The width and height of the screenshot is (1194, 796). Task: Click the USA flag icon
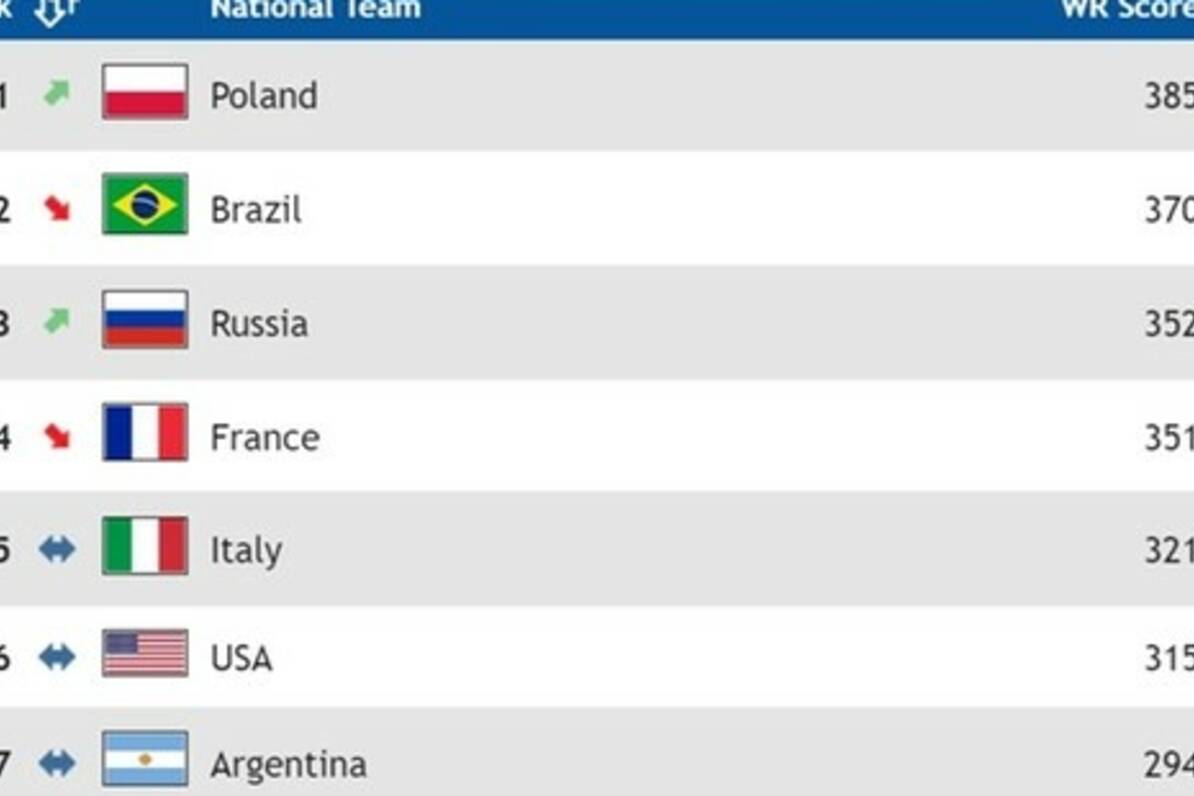[145, 653]
